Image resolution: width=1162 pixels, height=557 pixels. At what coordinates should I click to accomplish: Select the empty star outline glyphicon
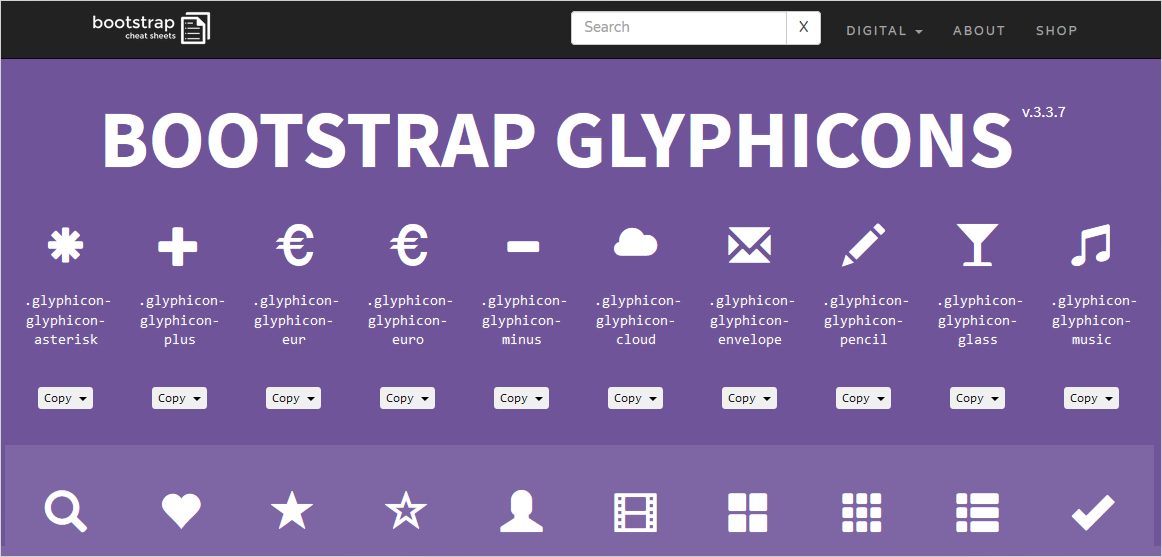pos(406,512)
